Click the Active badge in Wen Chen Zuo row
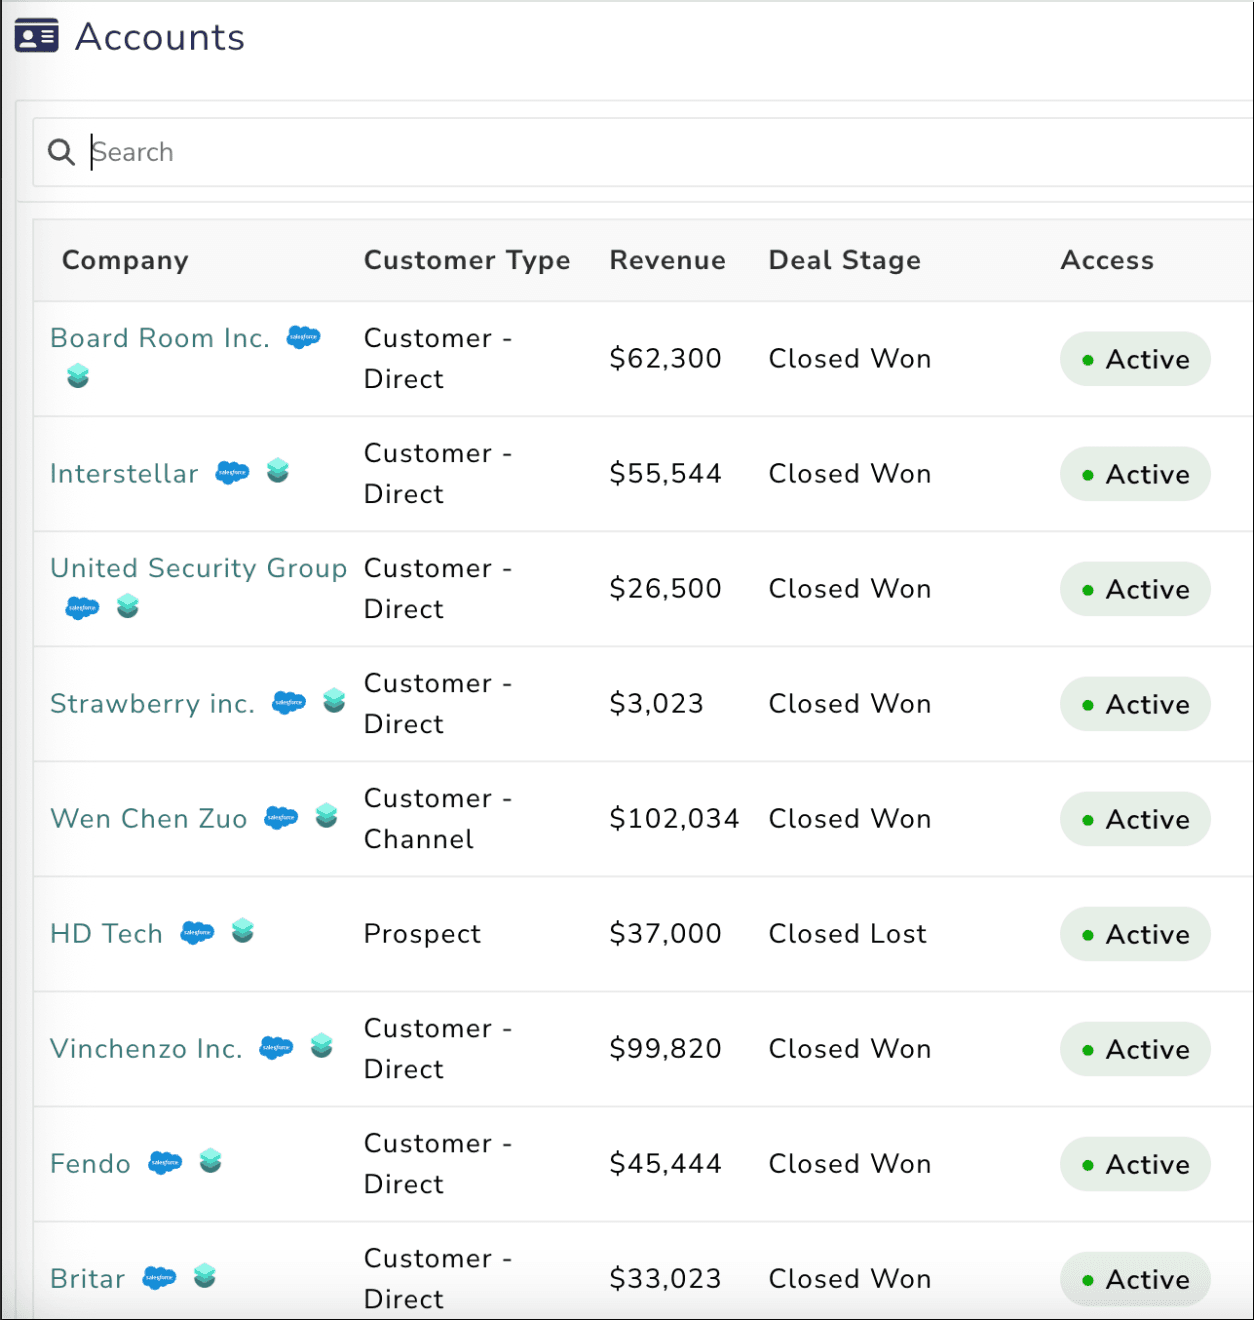The width and height of the screenshot is (1254, 1320). [1135, 819]
